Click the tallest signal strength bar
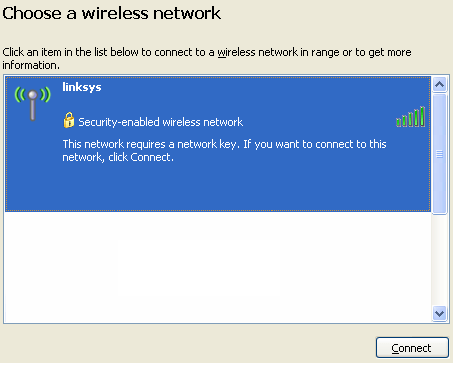Screen dimensions: 455x365 (x=422, y=117)
